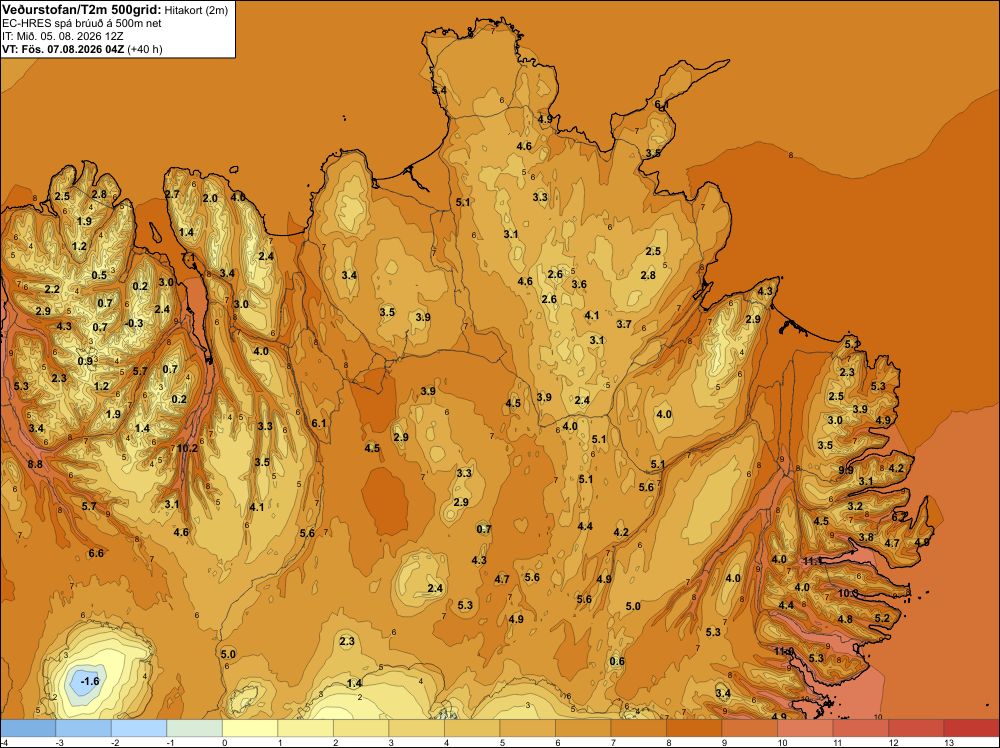Click the red legend swatch between 12 and 13
This screenshot has width=1000, height=748.
916,728
